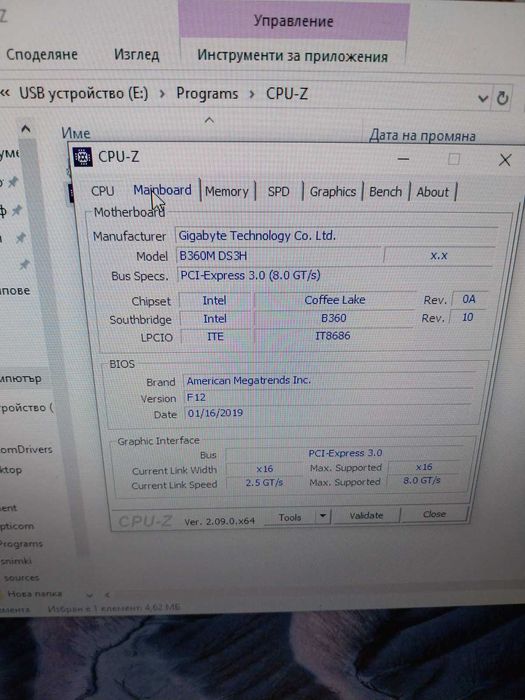Select the ITE LPCIO vendor value
The height and width of the screenshot is (700, 525).
point(215,337)
